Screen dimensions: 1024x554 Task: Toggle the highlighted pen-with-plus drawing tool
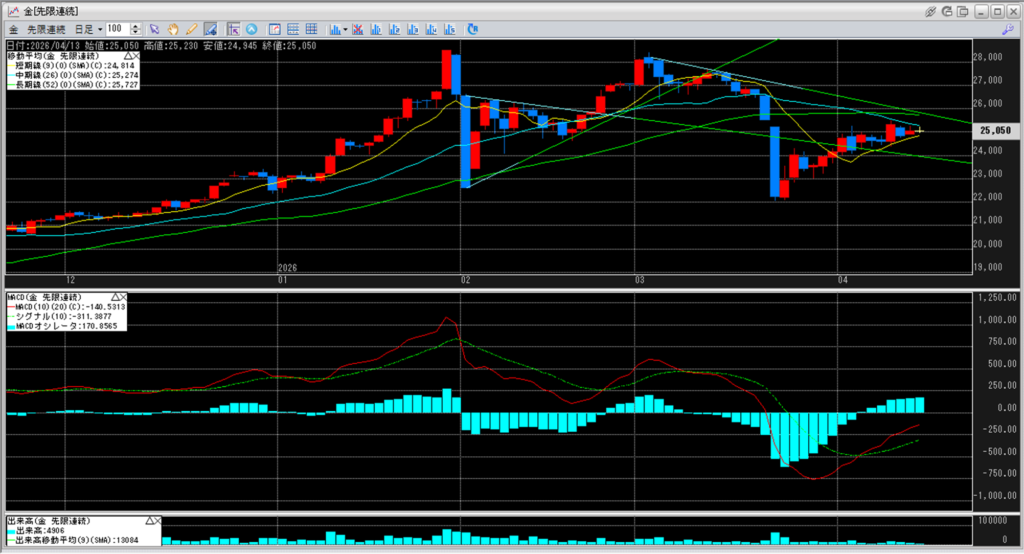tap(210, 29)
